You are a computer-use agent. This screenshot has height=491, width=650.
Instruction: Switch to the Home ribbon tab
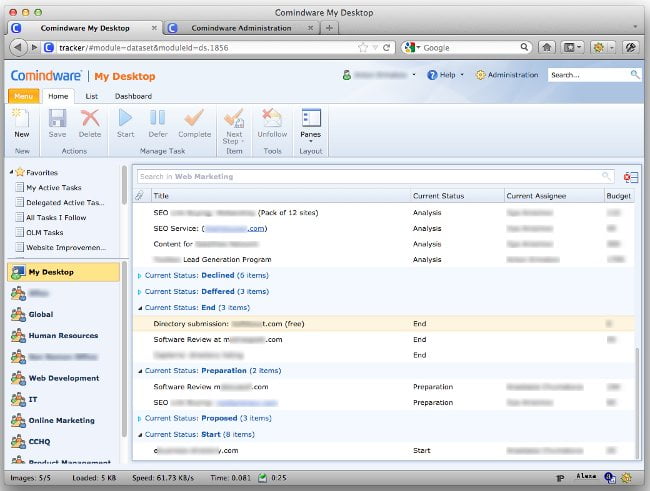point(58,96)
